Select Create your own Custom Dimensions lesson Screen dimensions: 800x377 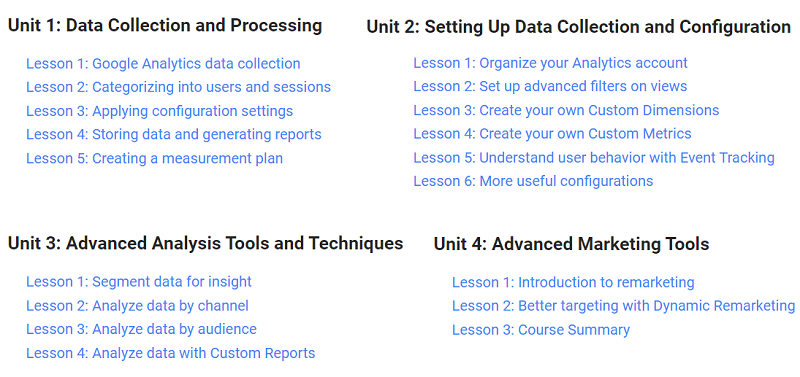pos(566,110)
